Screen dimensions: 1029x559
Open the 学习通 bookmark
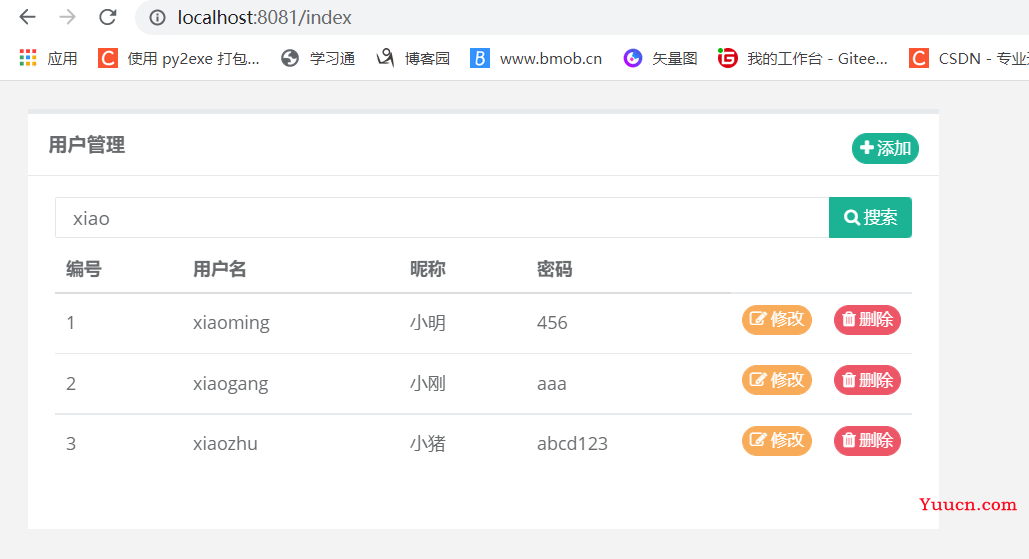(x=318, y=58)
